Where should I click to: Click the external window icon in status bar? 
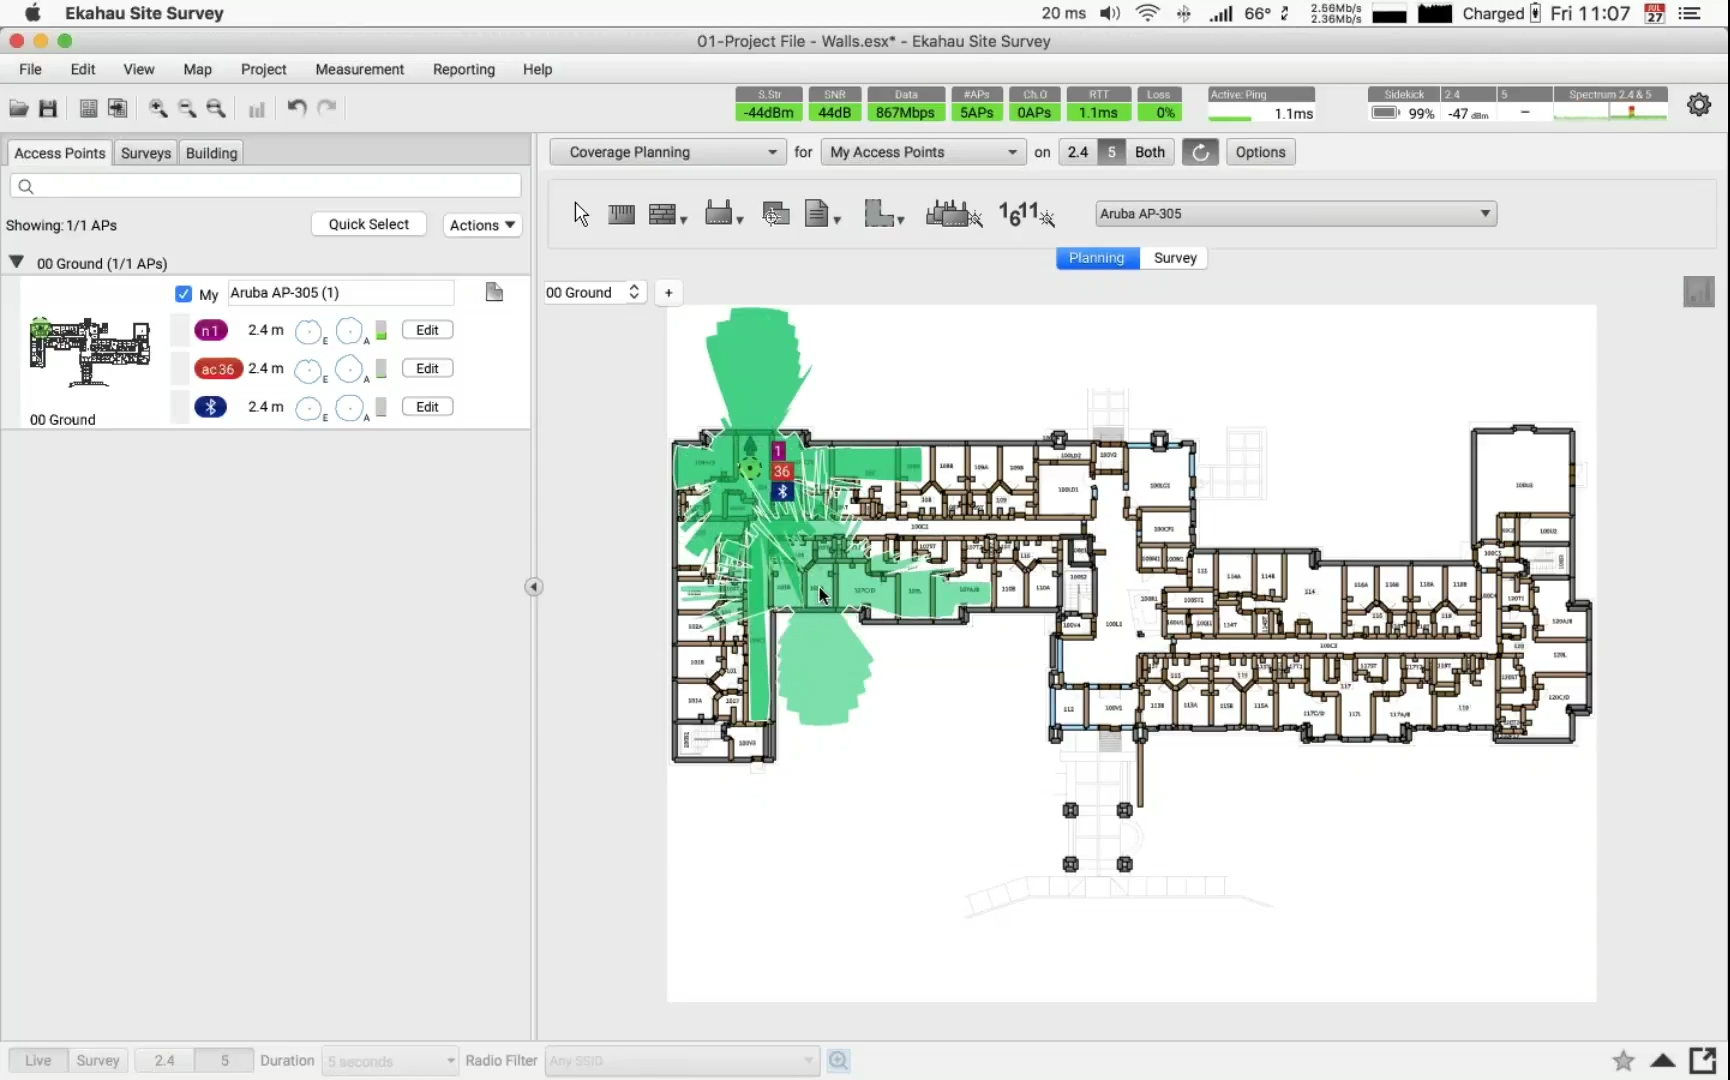point(1703,1060)
